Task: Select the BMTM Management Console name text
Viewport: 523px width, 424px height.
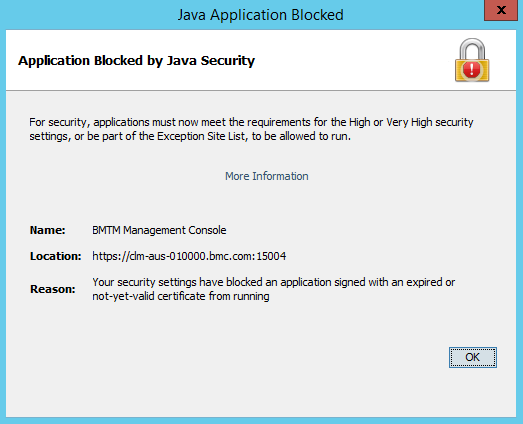Action: [x=159, y=230]
